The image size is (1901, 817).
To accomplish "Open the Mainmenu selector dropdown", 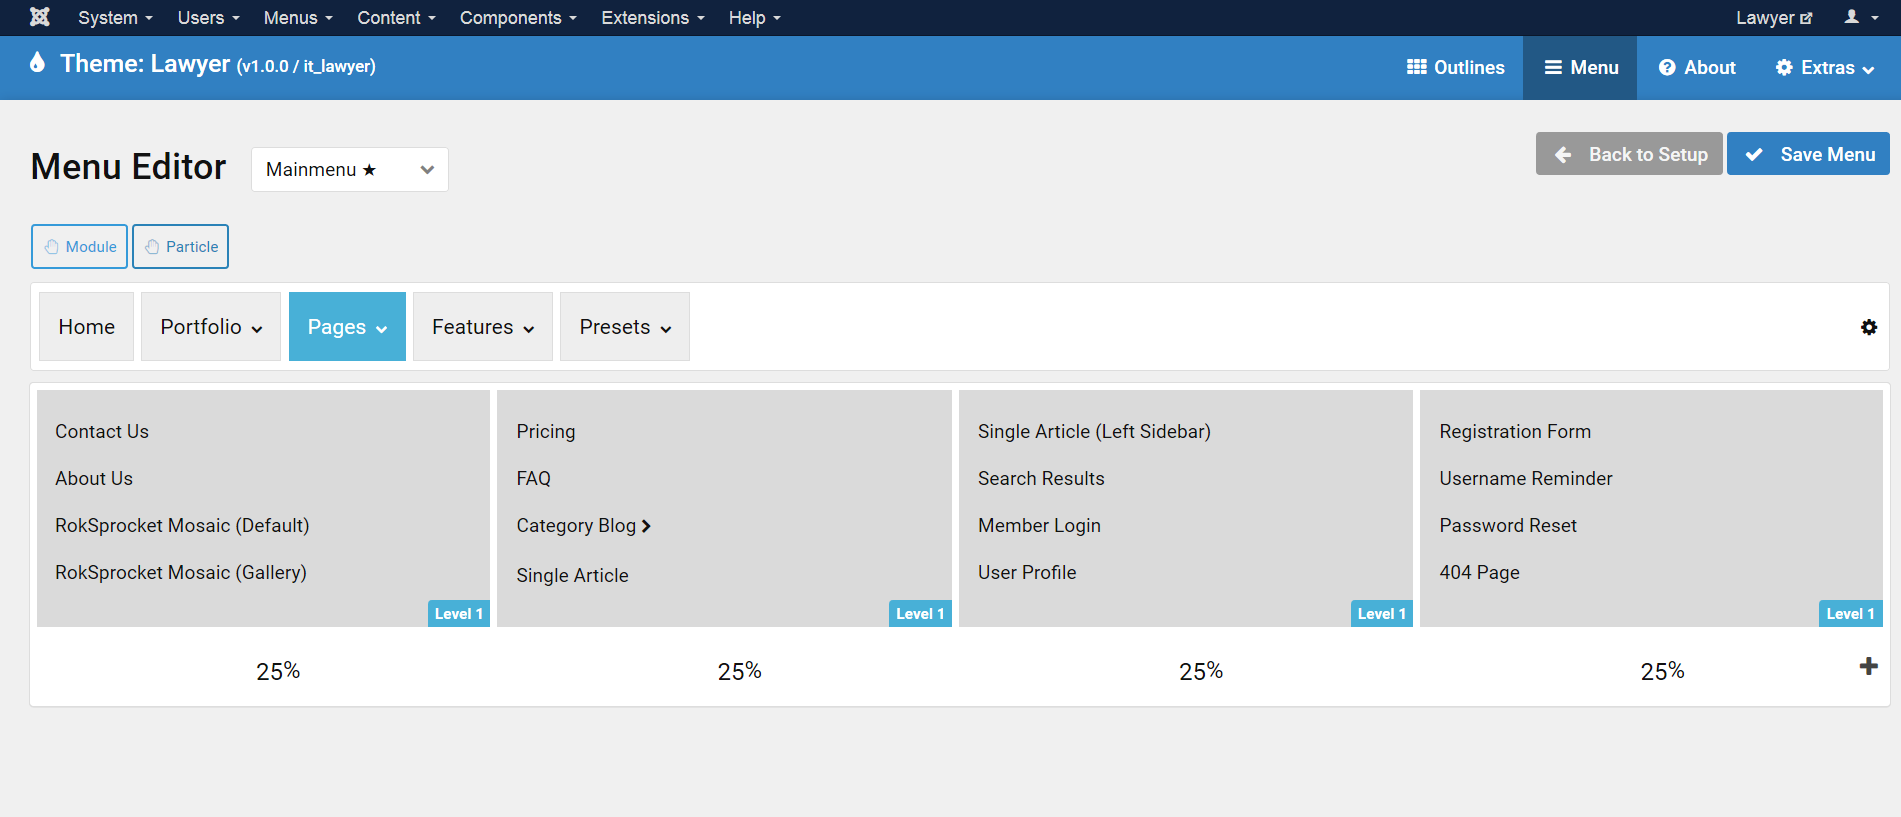I will point(349,169).
